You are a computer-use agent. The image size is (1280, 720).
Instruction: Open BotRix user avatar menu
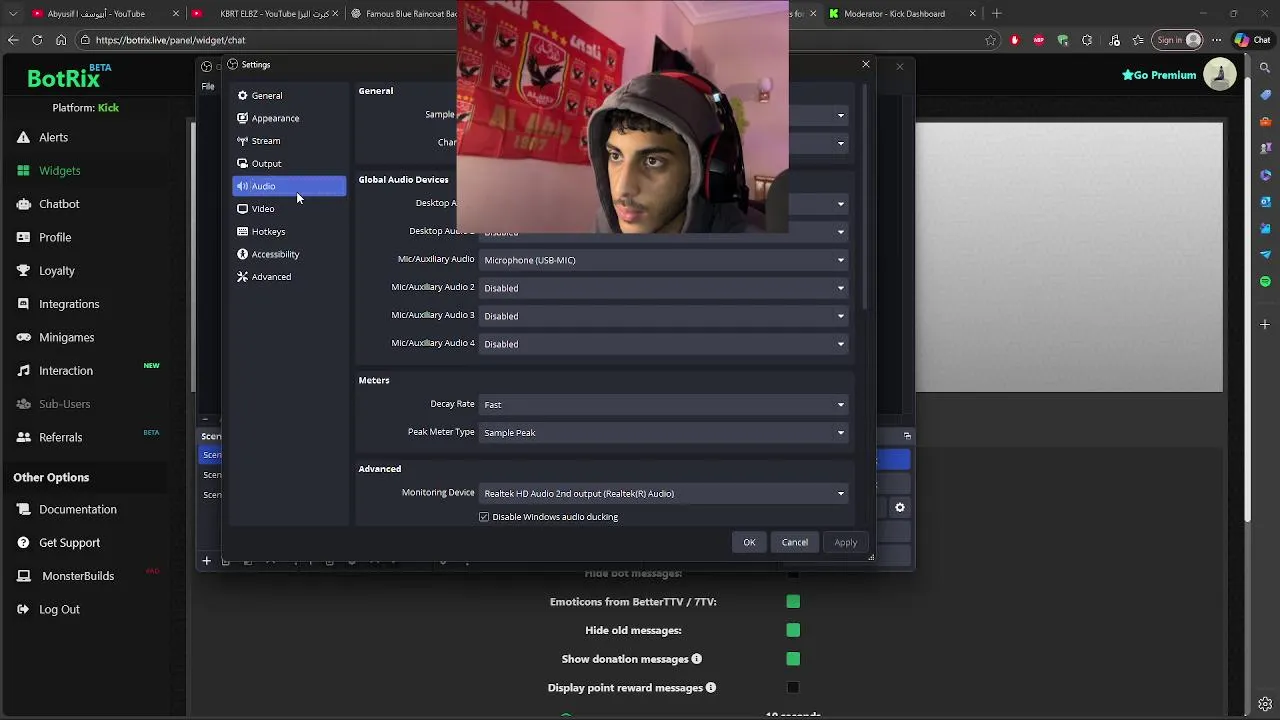click(1220, 74)
